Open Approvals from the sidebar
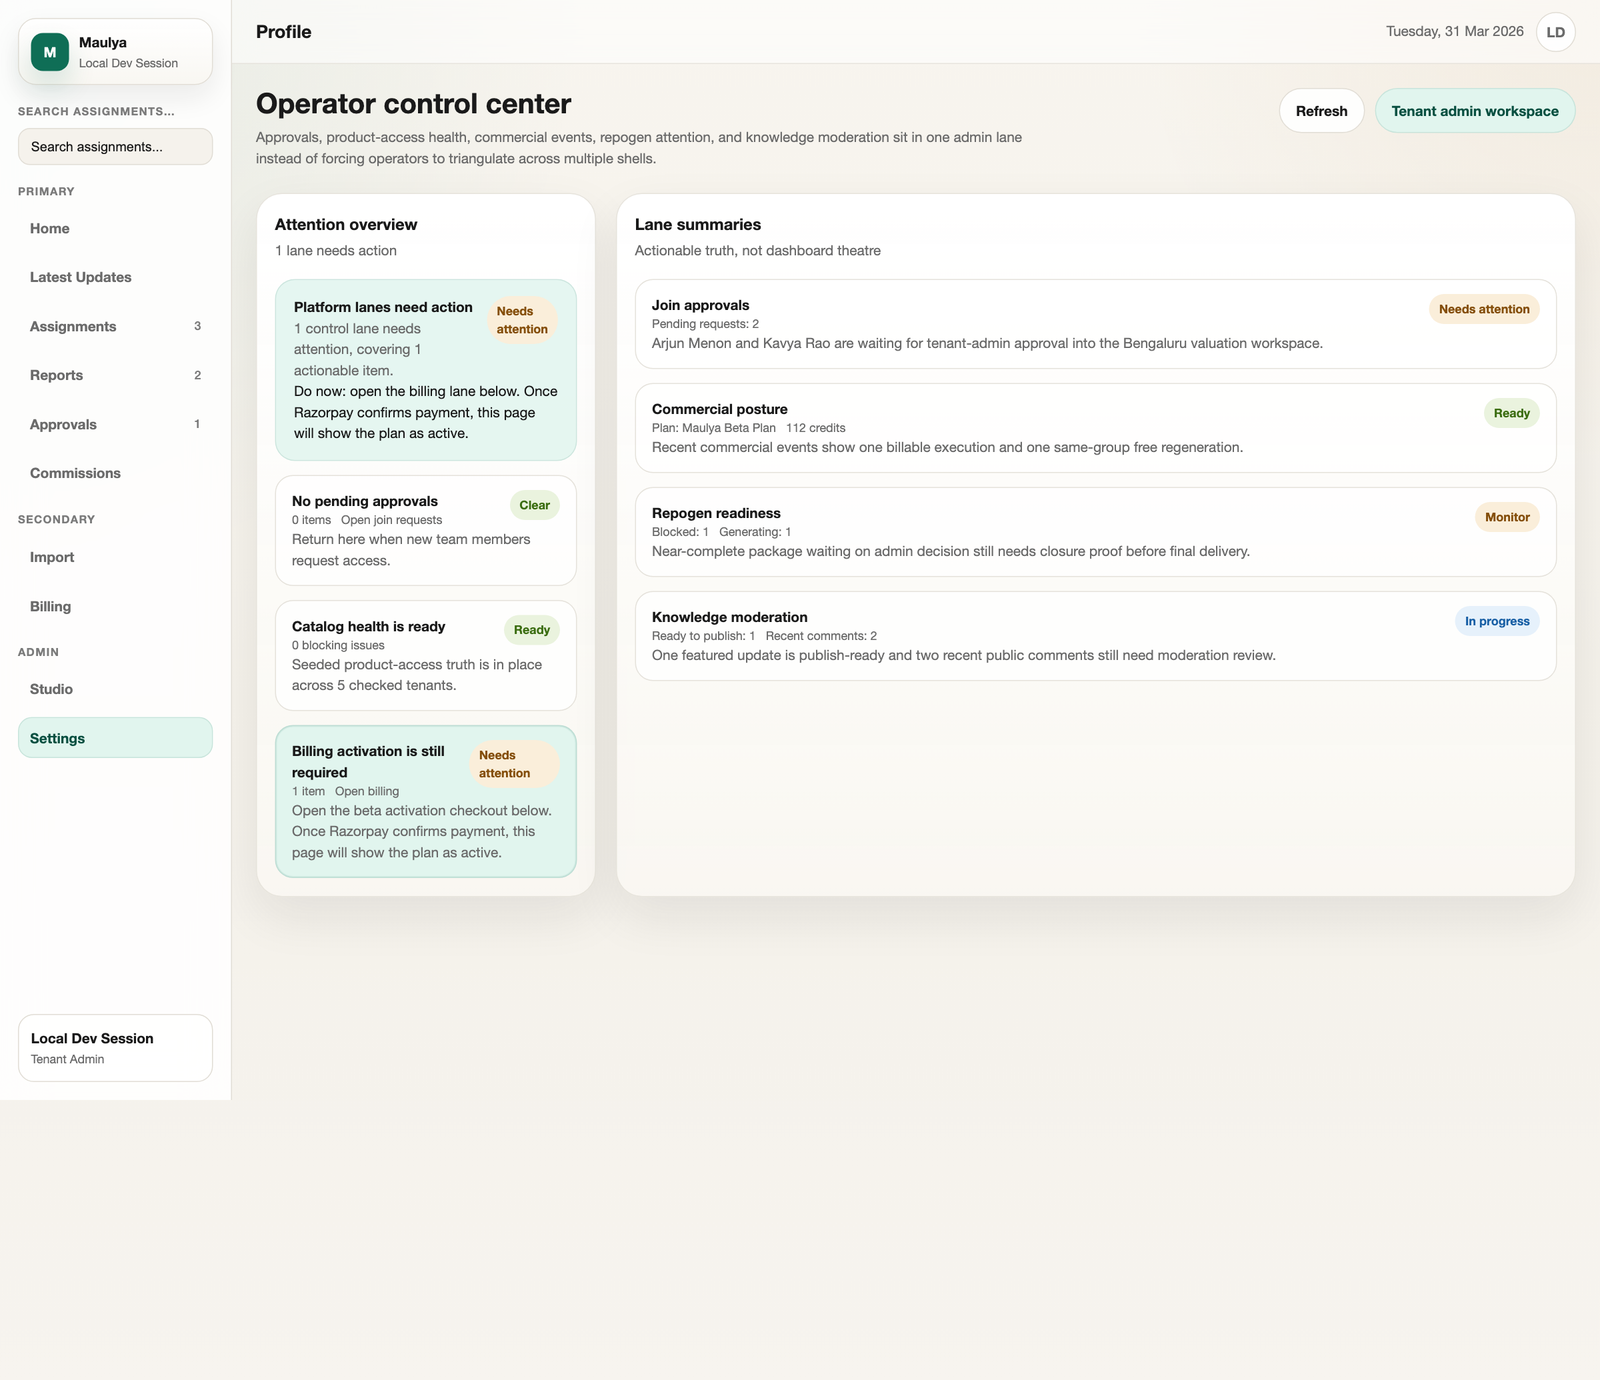Image resolution: width=1600 pixels, height=1380 pixels. [64, 425]
